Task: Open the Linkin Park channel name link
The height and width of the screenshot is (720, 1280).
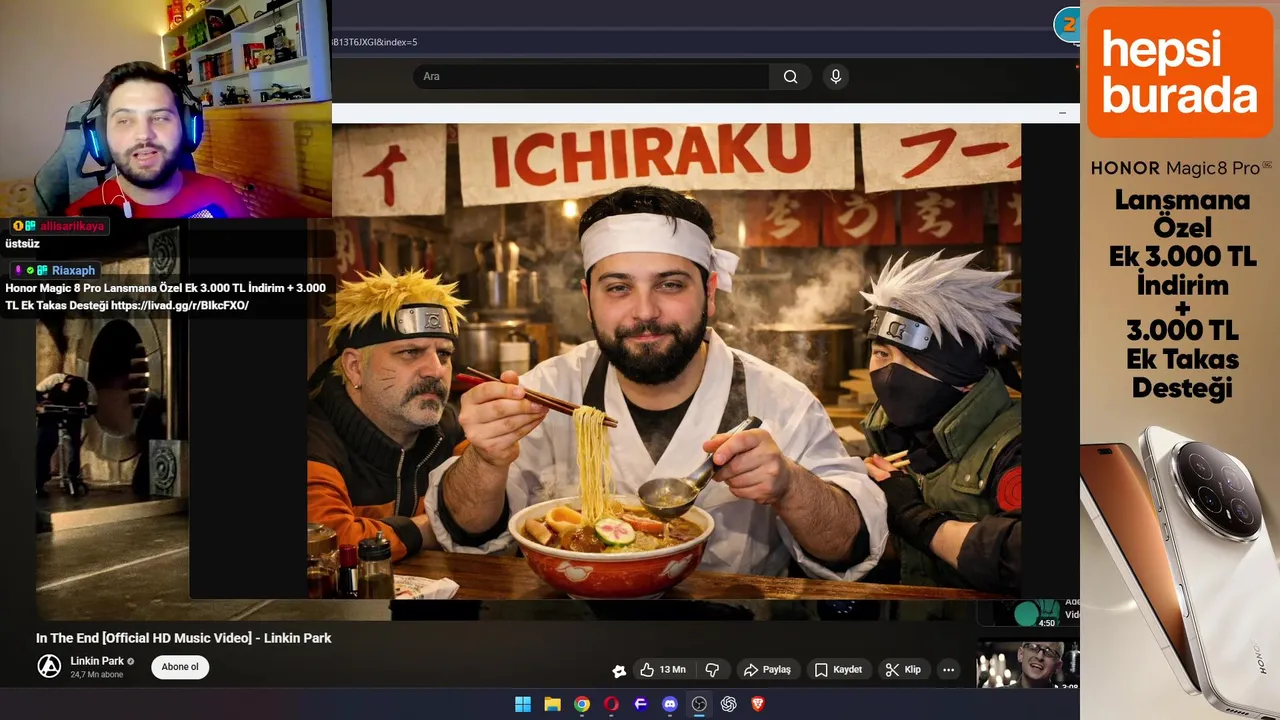Action: coord(97,661)
